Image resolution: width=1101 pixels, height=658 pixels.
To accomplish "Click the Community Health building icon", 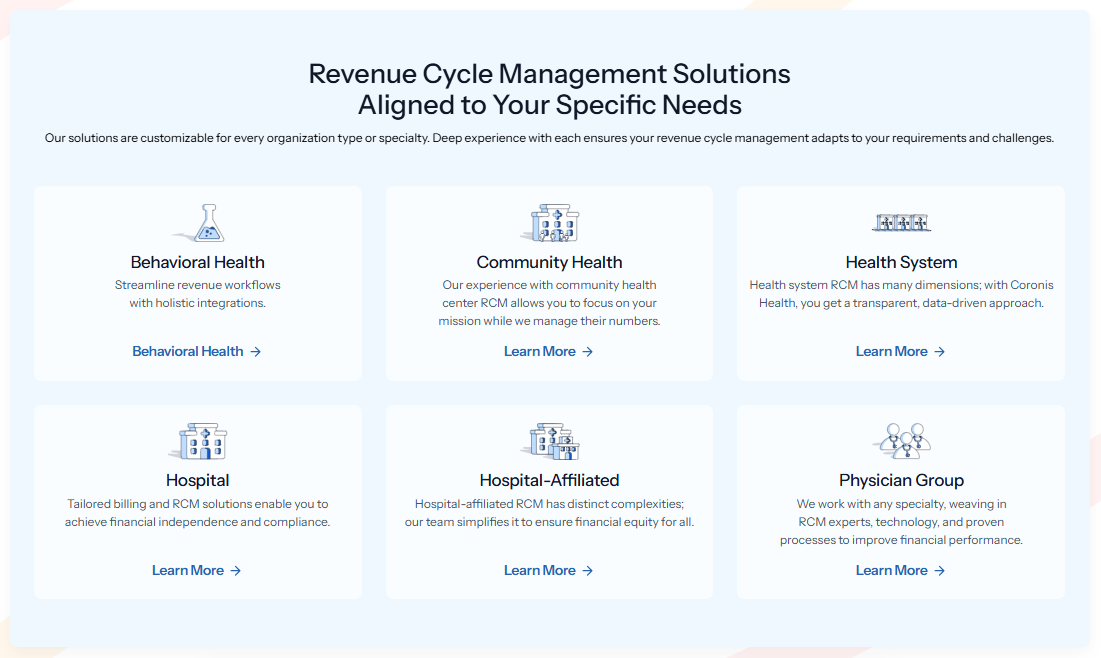I will 550,223.
